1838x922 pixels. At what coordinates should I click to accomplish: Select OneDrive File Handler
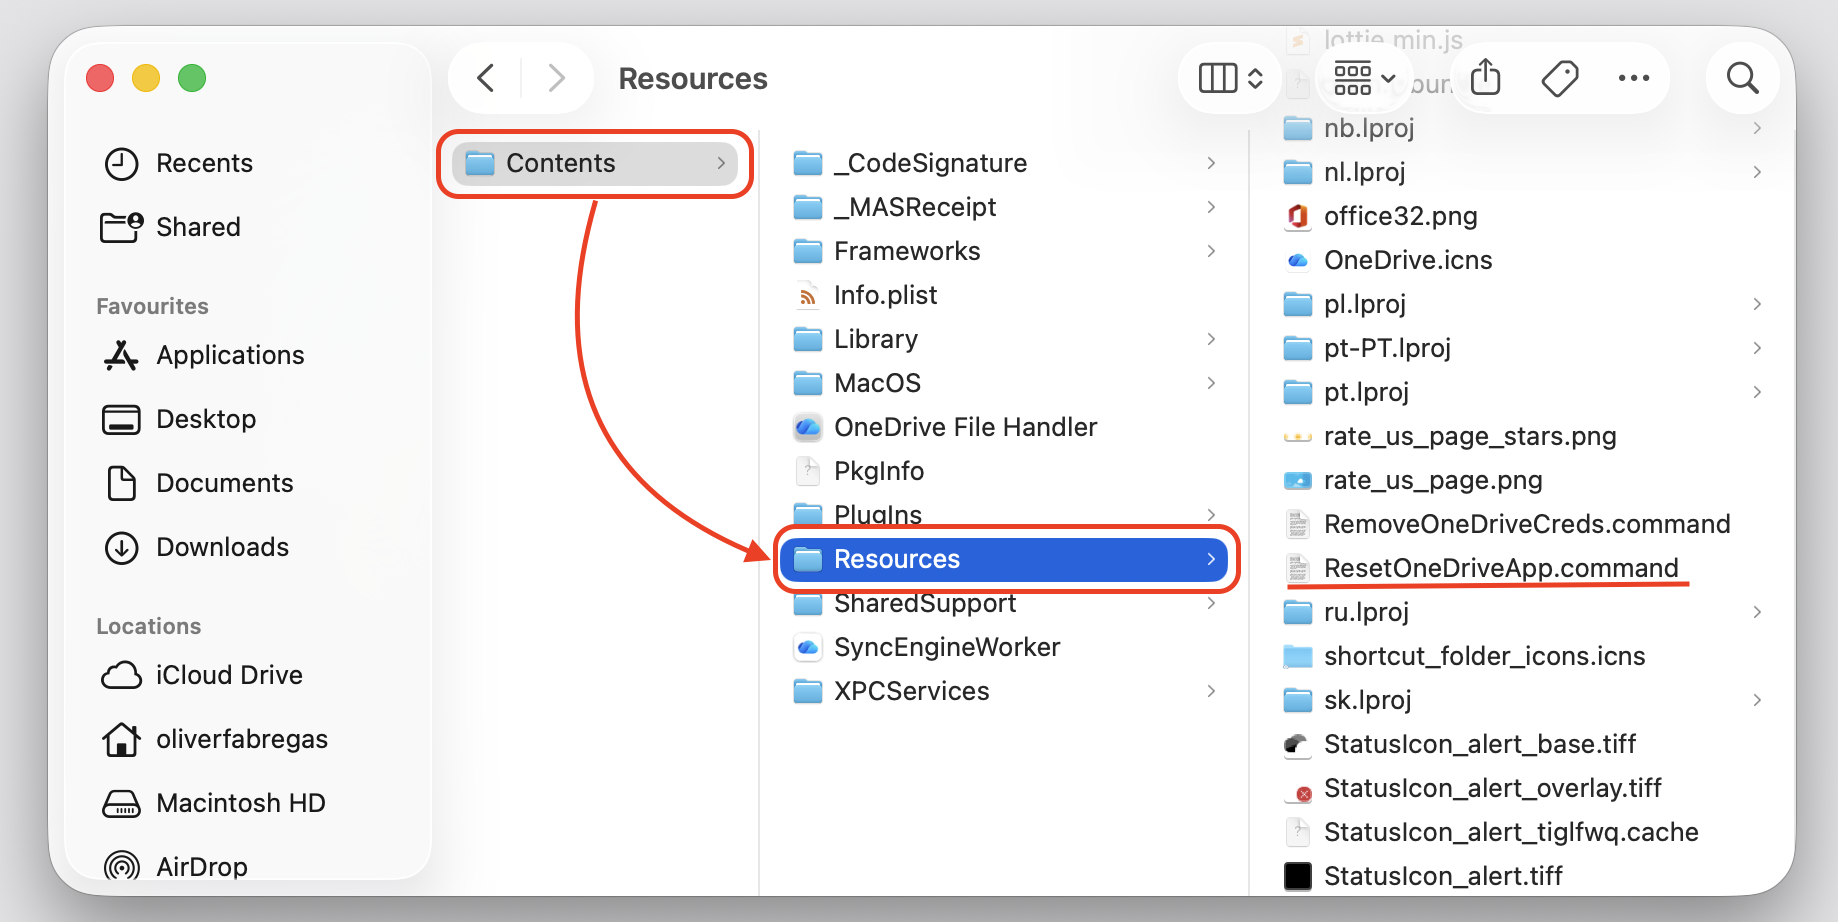click(x=1004, y=427)
